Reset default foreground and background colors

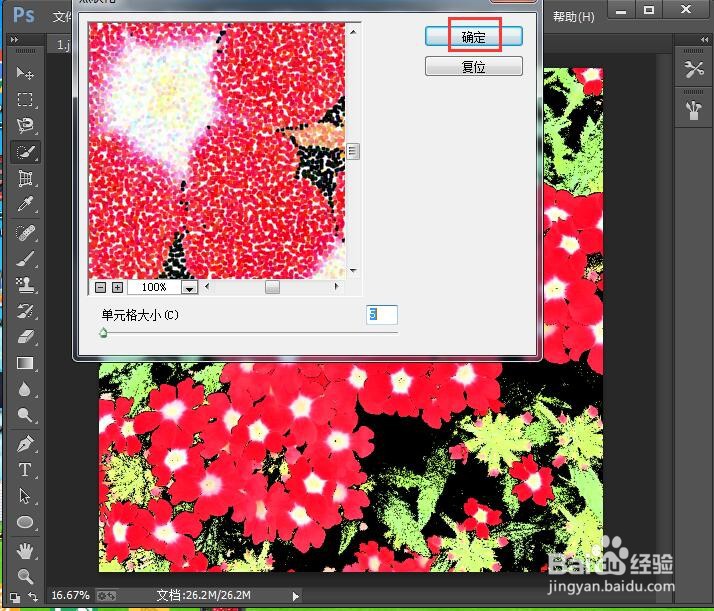pyautogui.click(x=15, y=597)
